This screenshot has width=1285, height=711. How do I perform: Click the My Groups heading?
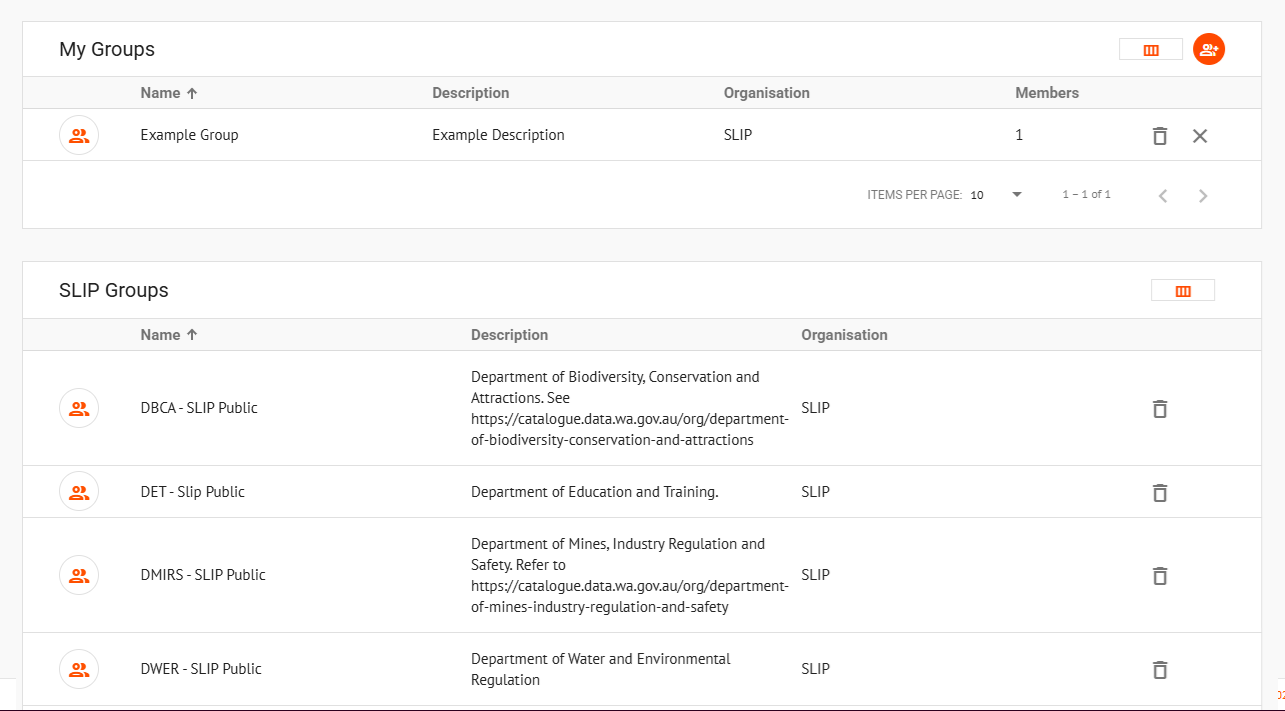(107, 49)
